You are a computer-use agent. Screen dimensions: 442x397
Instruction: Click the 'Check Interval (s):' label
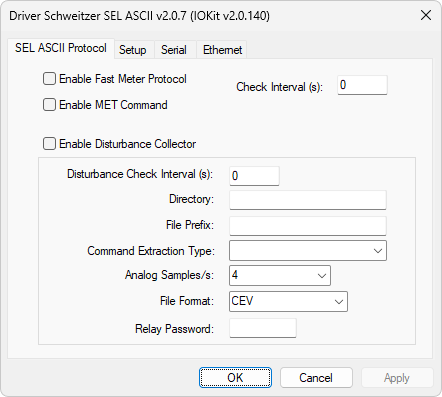coord(279,87)
